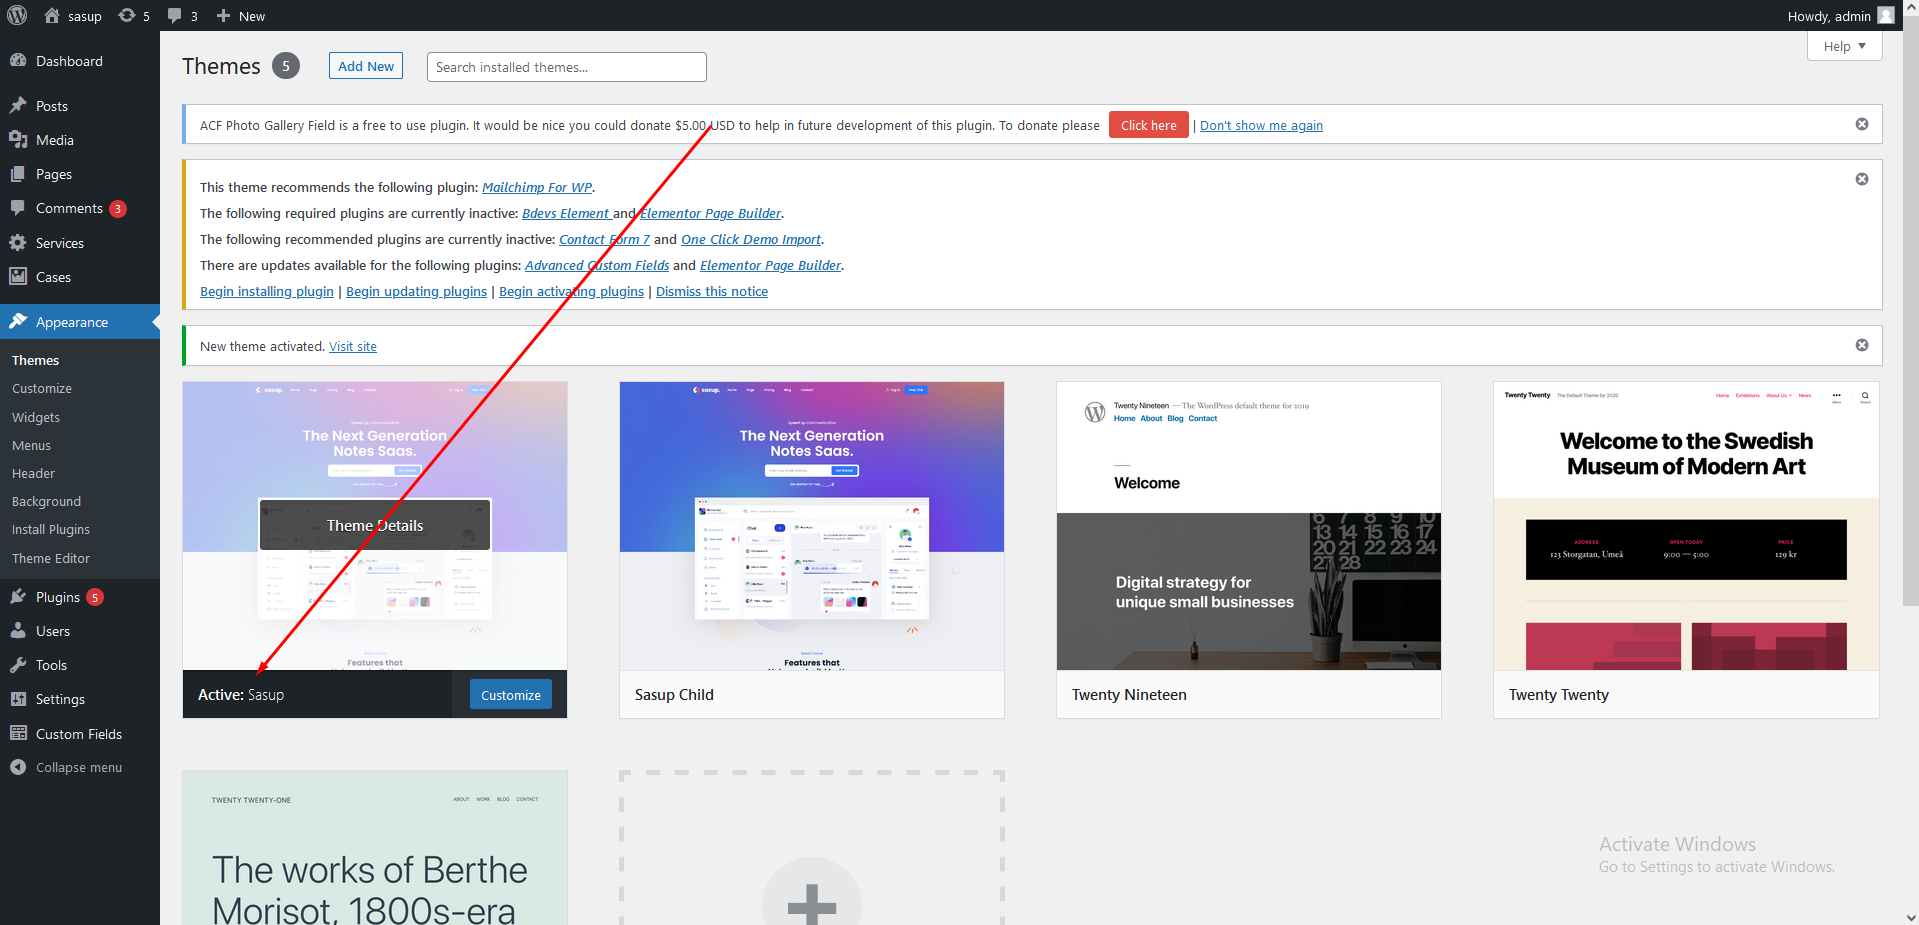Click the Tools wrench icon
The image size is (1919, 925).
click(18, 665)
